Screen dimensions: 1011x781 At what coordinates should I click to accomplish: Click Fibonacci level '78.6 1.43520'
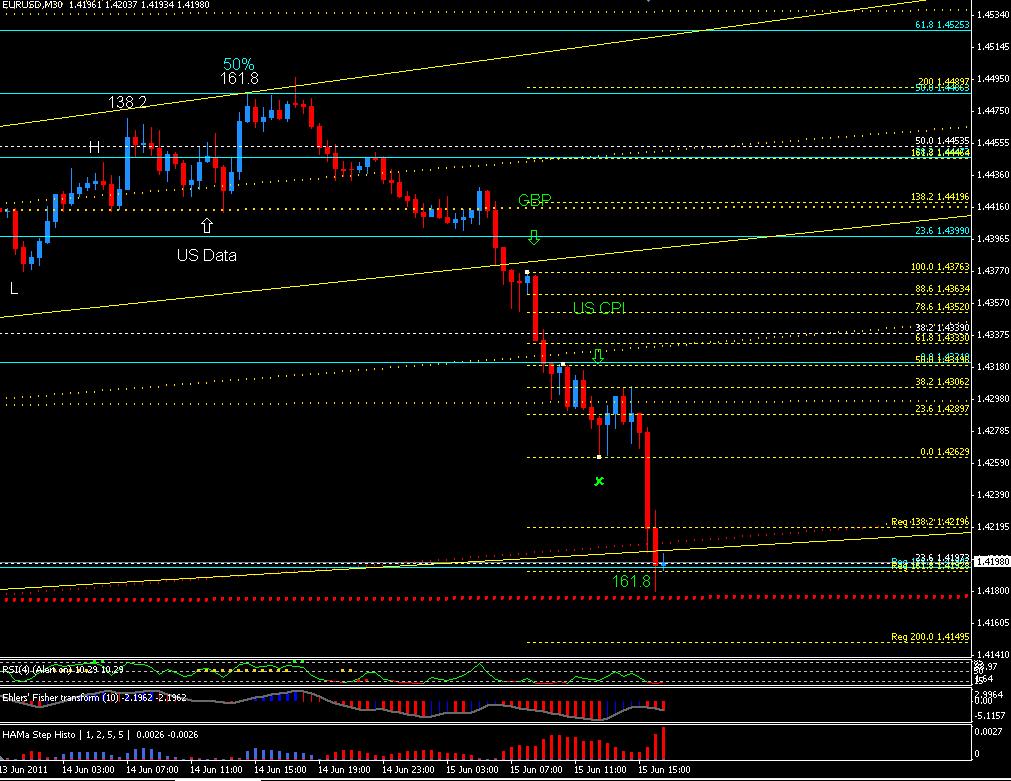click(x=942, y=307)
